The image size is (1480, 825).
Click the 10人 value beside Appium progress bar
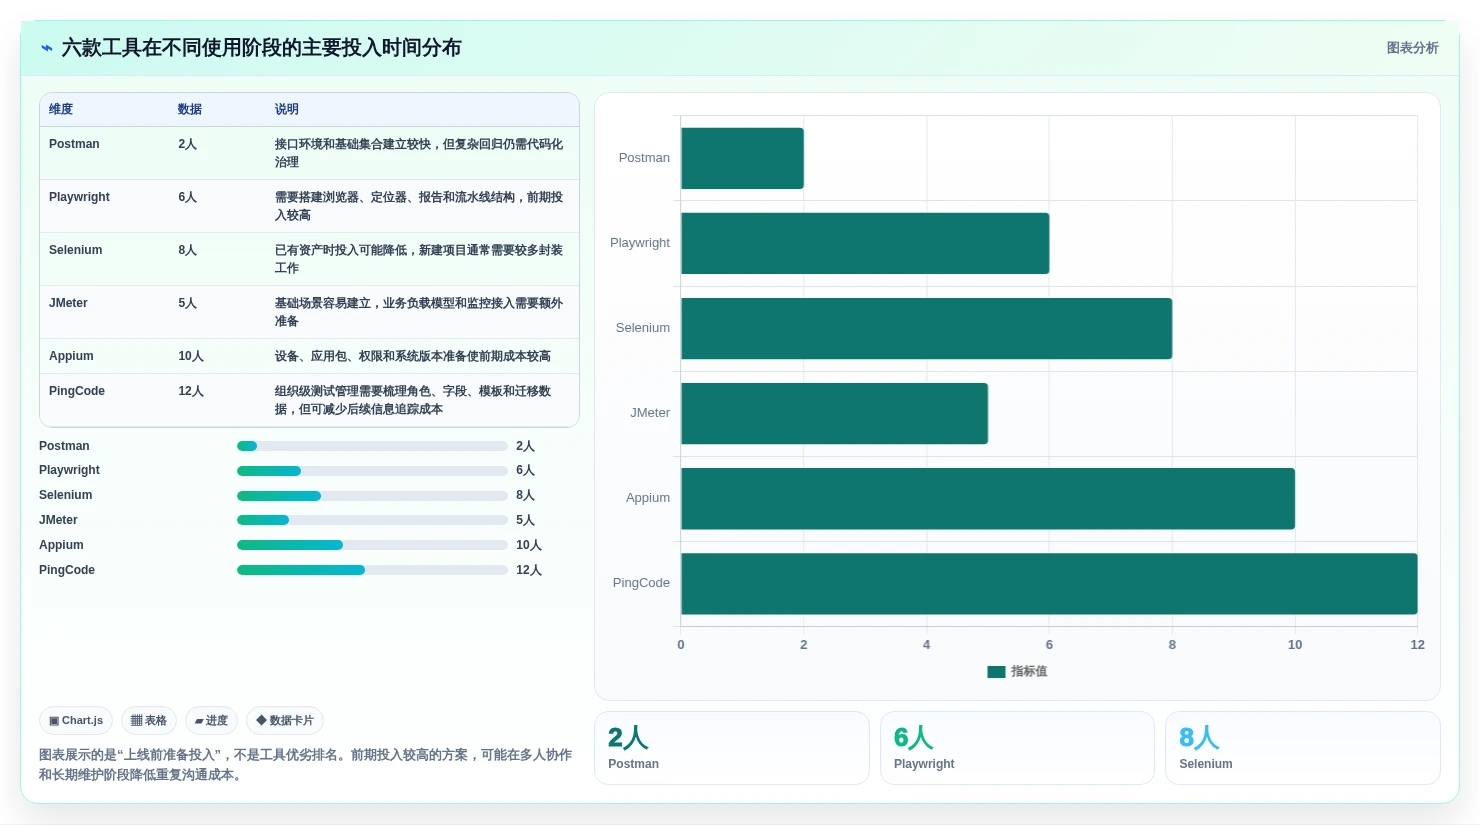coord(529,545)
